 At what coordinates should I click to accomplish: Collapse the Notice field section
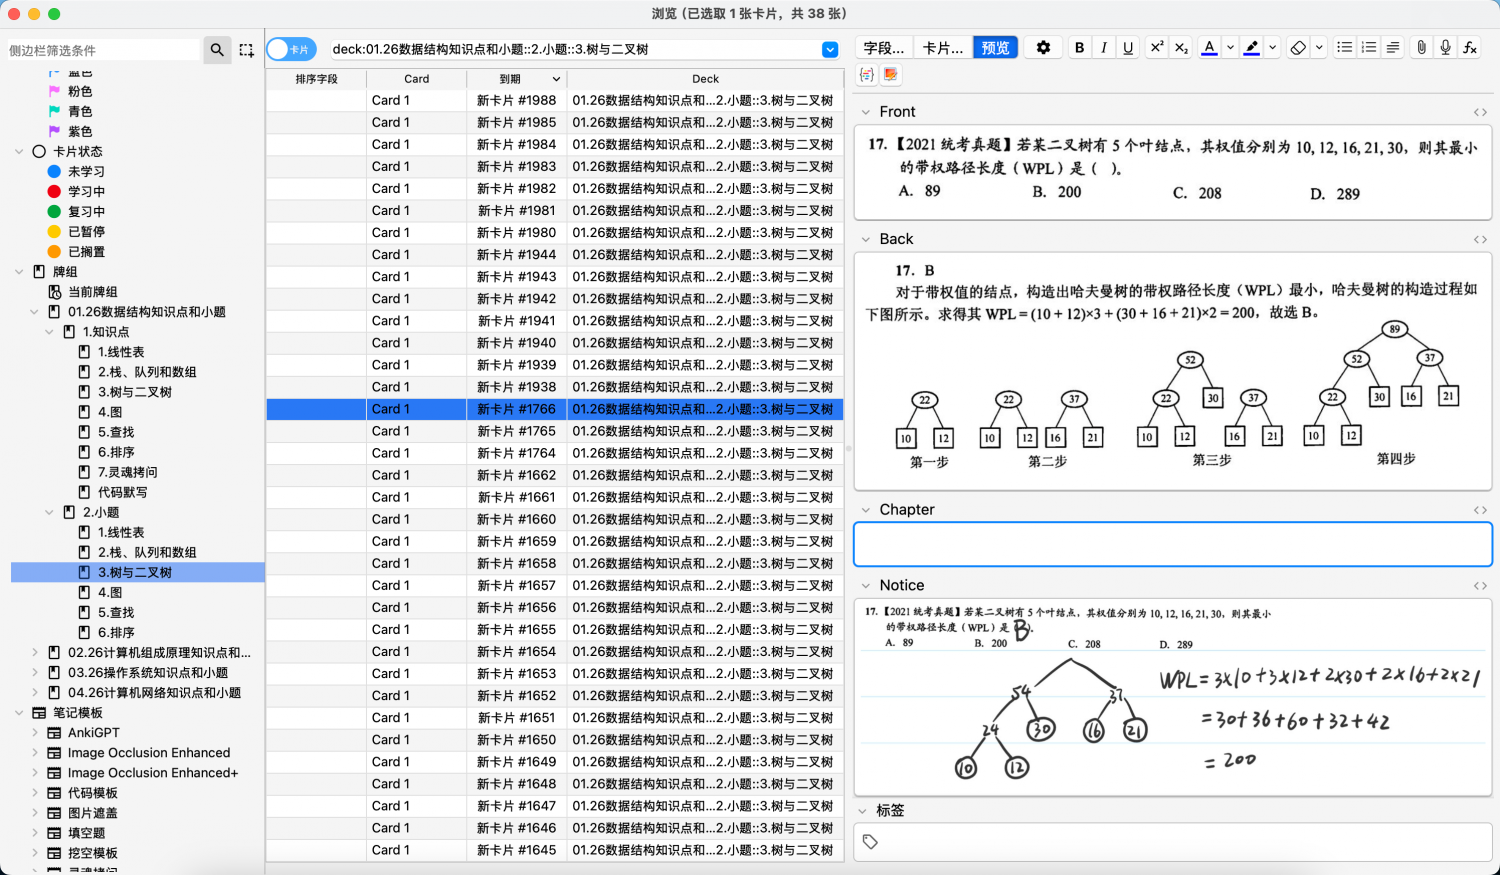click(866, 586)
